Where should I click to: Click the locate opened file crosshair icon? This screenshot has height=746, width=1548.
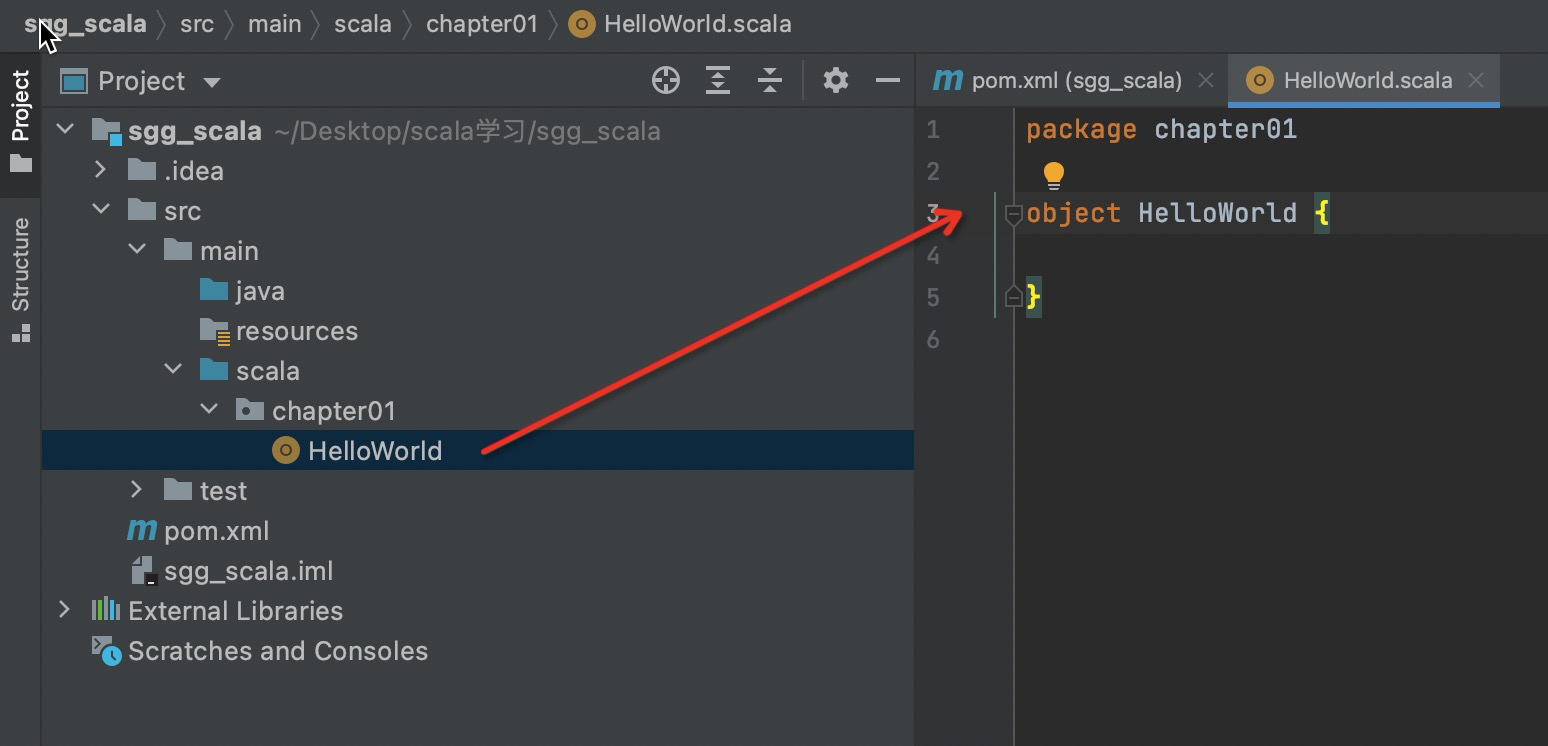666,81
